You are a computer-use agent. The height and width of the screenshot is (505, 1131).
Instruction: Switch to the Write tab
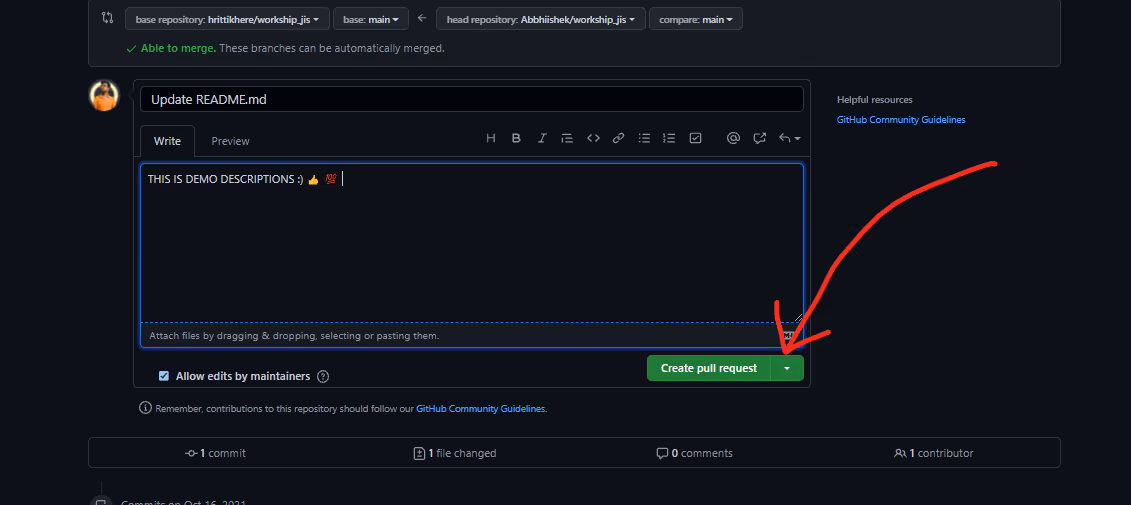click(167, 141)
